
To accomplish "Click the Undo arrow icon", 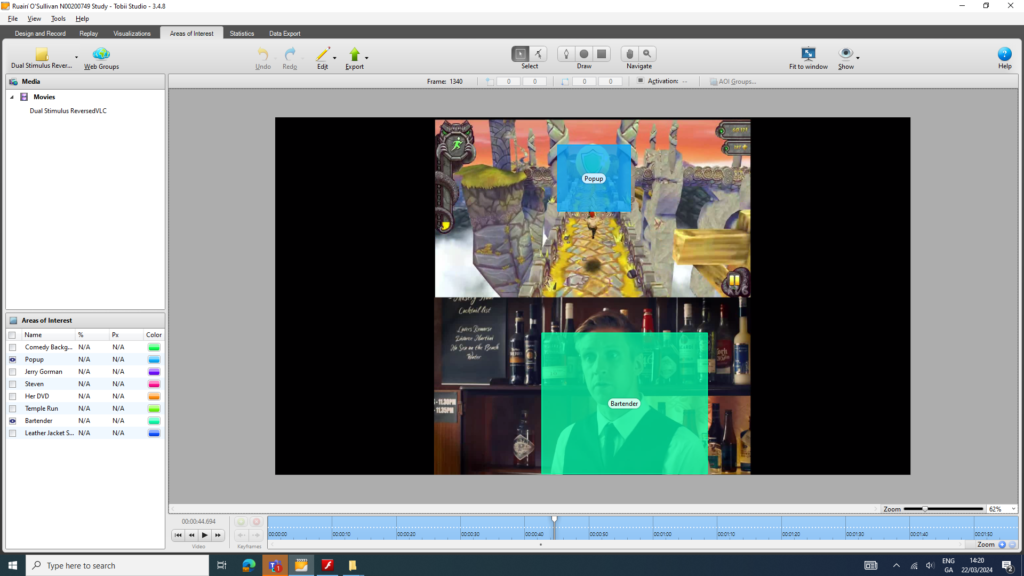I will (263, 54).
